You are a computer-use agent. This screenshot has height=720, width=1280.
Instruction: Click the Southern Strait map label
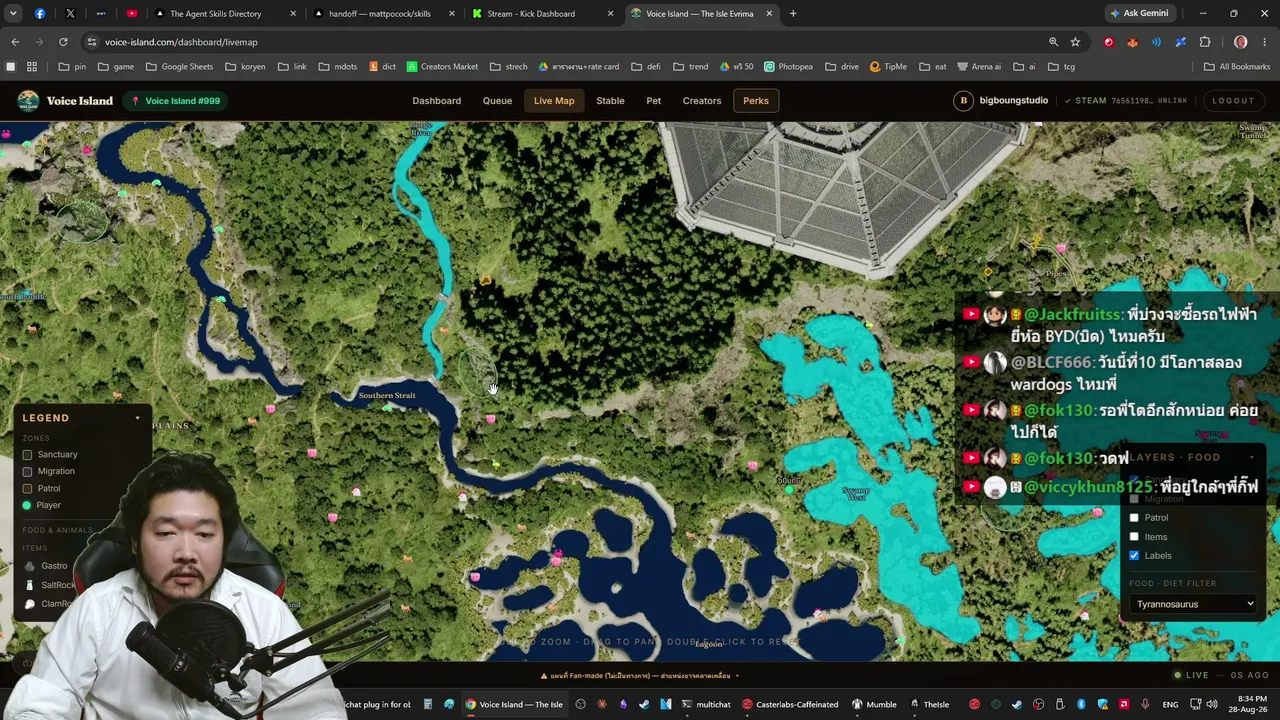pyautogui.click(x=387, y=396)
